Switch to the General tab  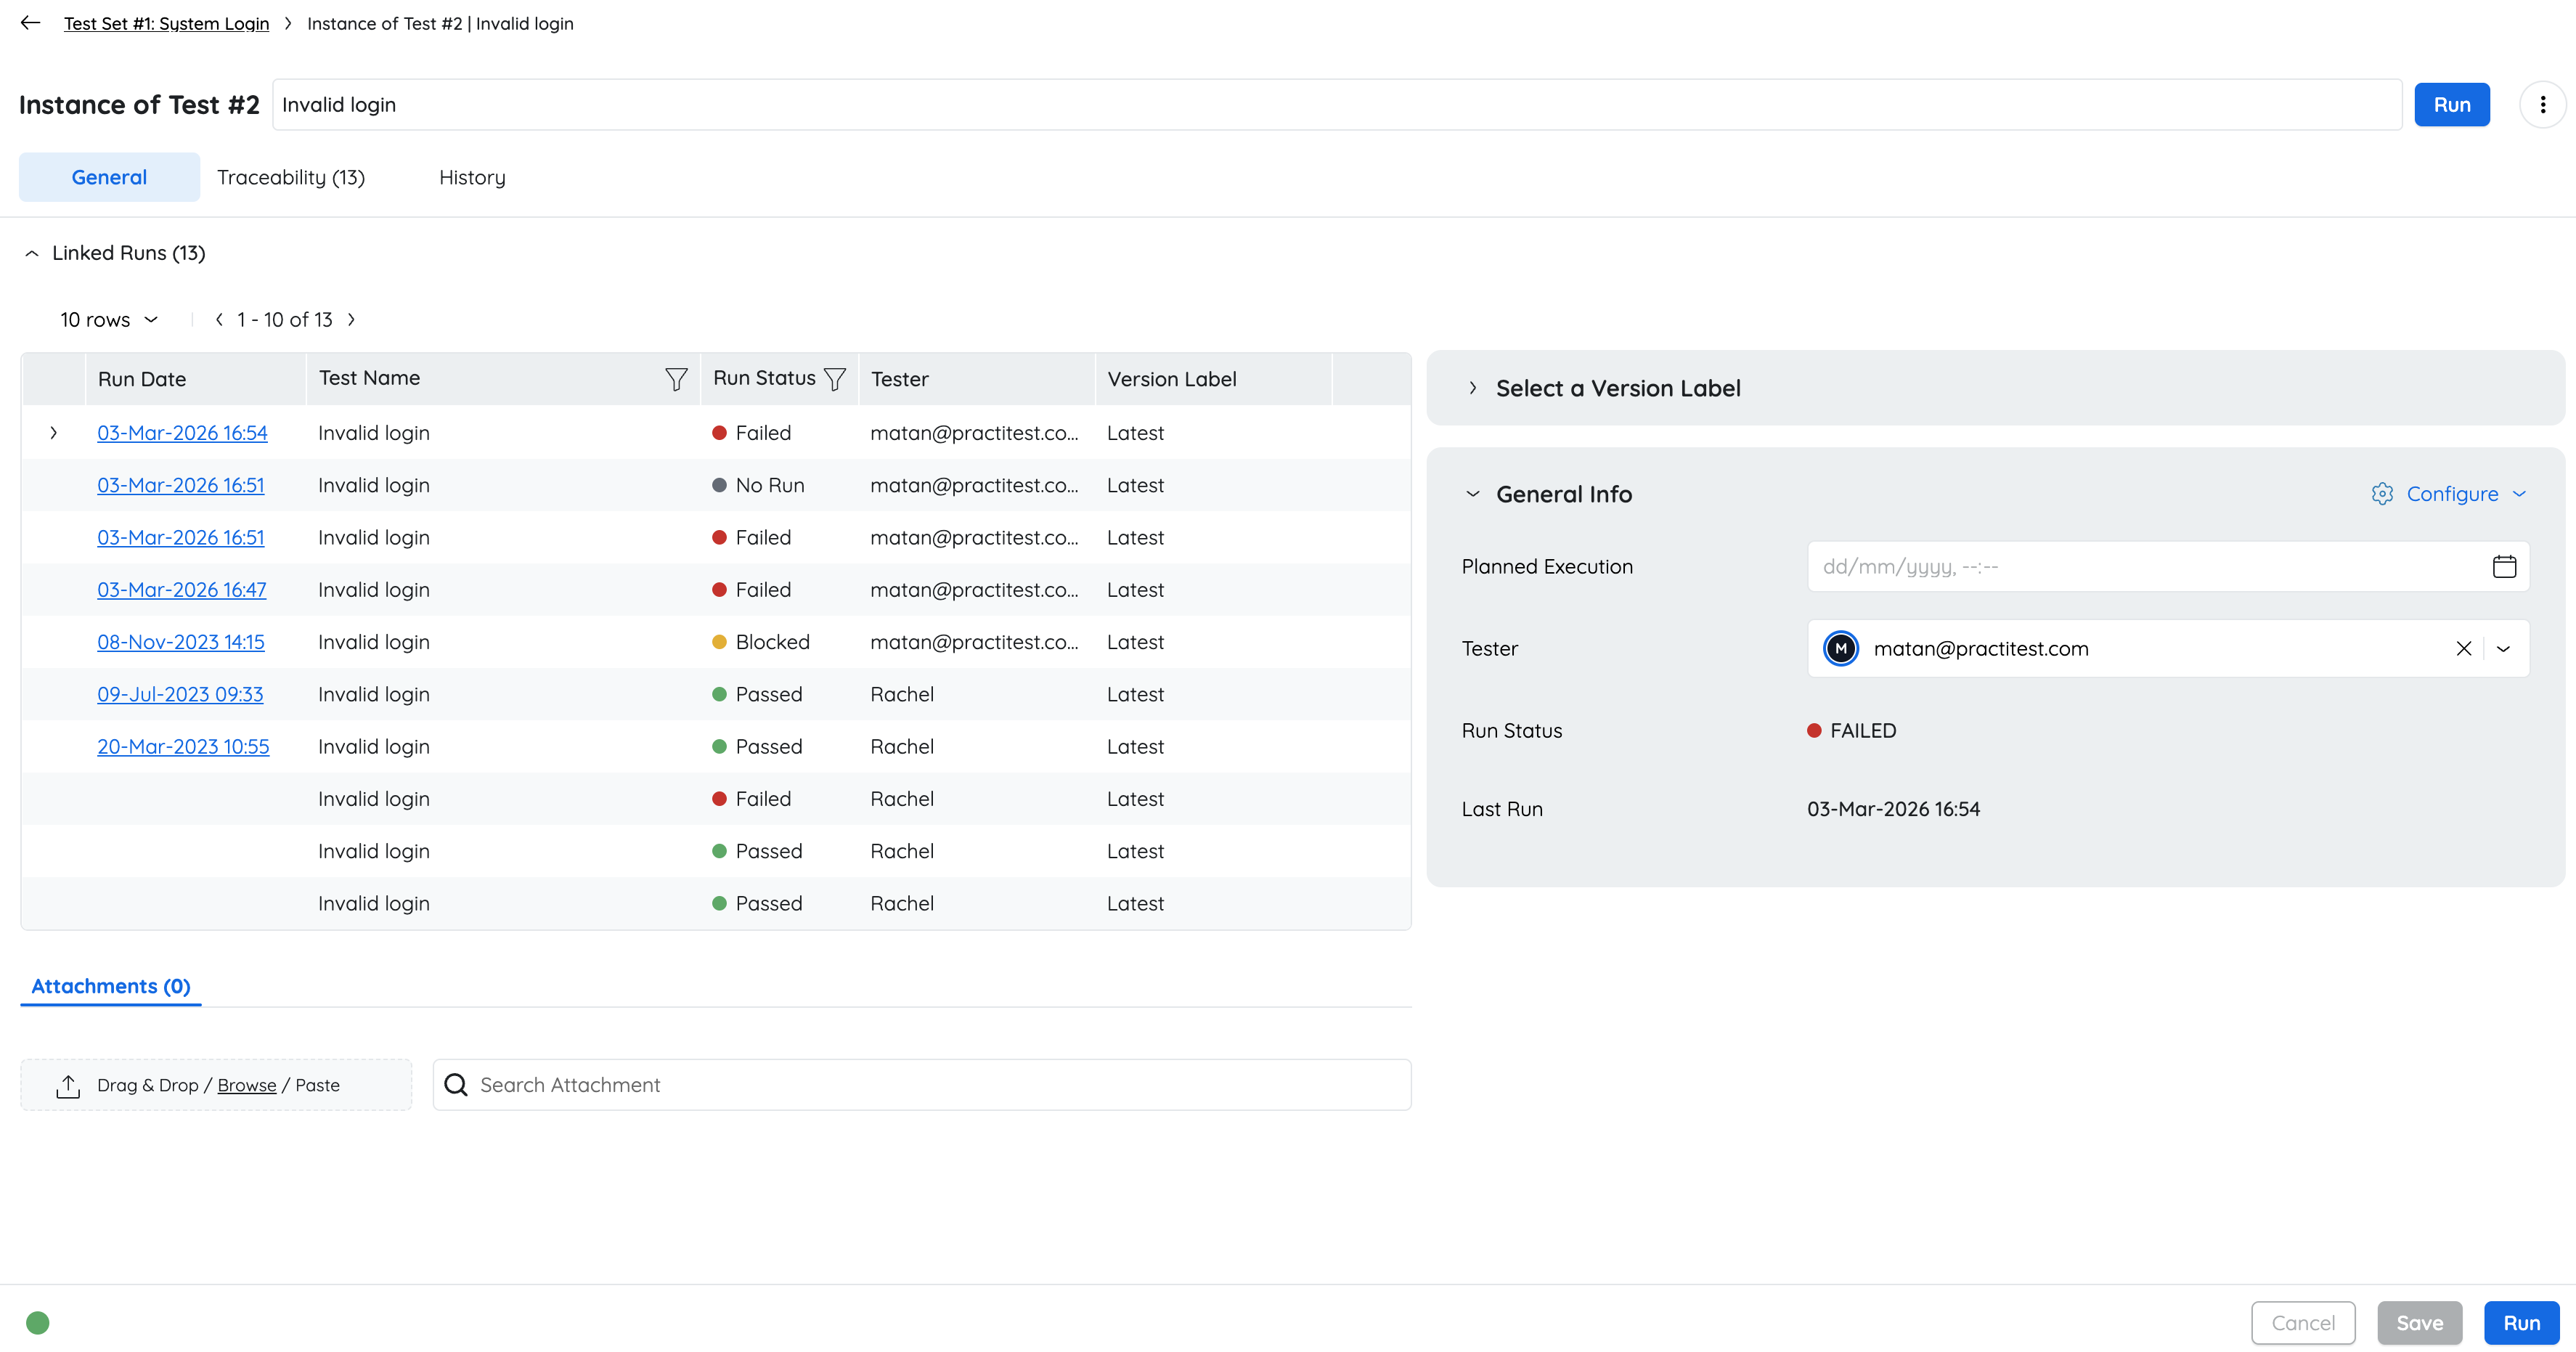[109, 177]
